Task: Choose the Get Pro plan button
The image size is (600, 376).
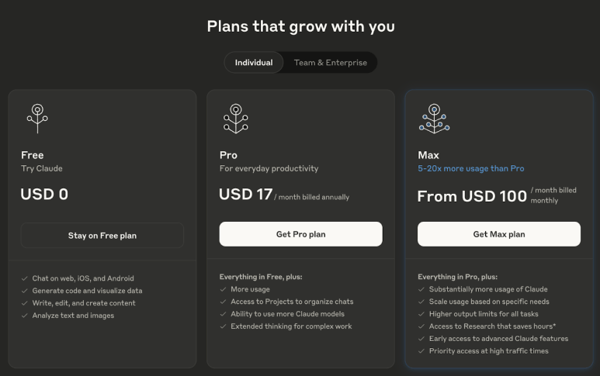Action: [x=301, y=234]
